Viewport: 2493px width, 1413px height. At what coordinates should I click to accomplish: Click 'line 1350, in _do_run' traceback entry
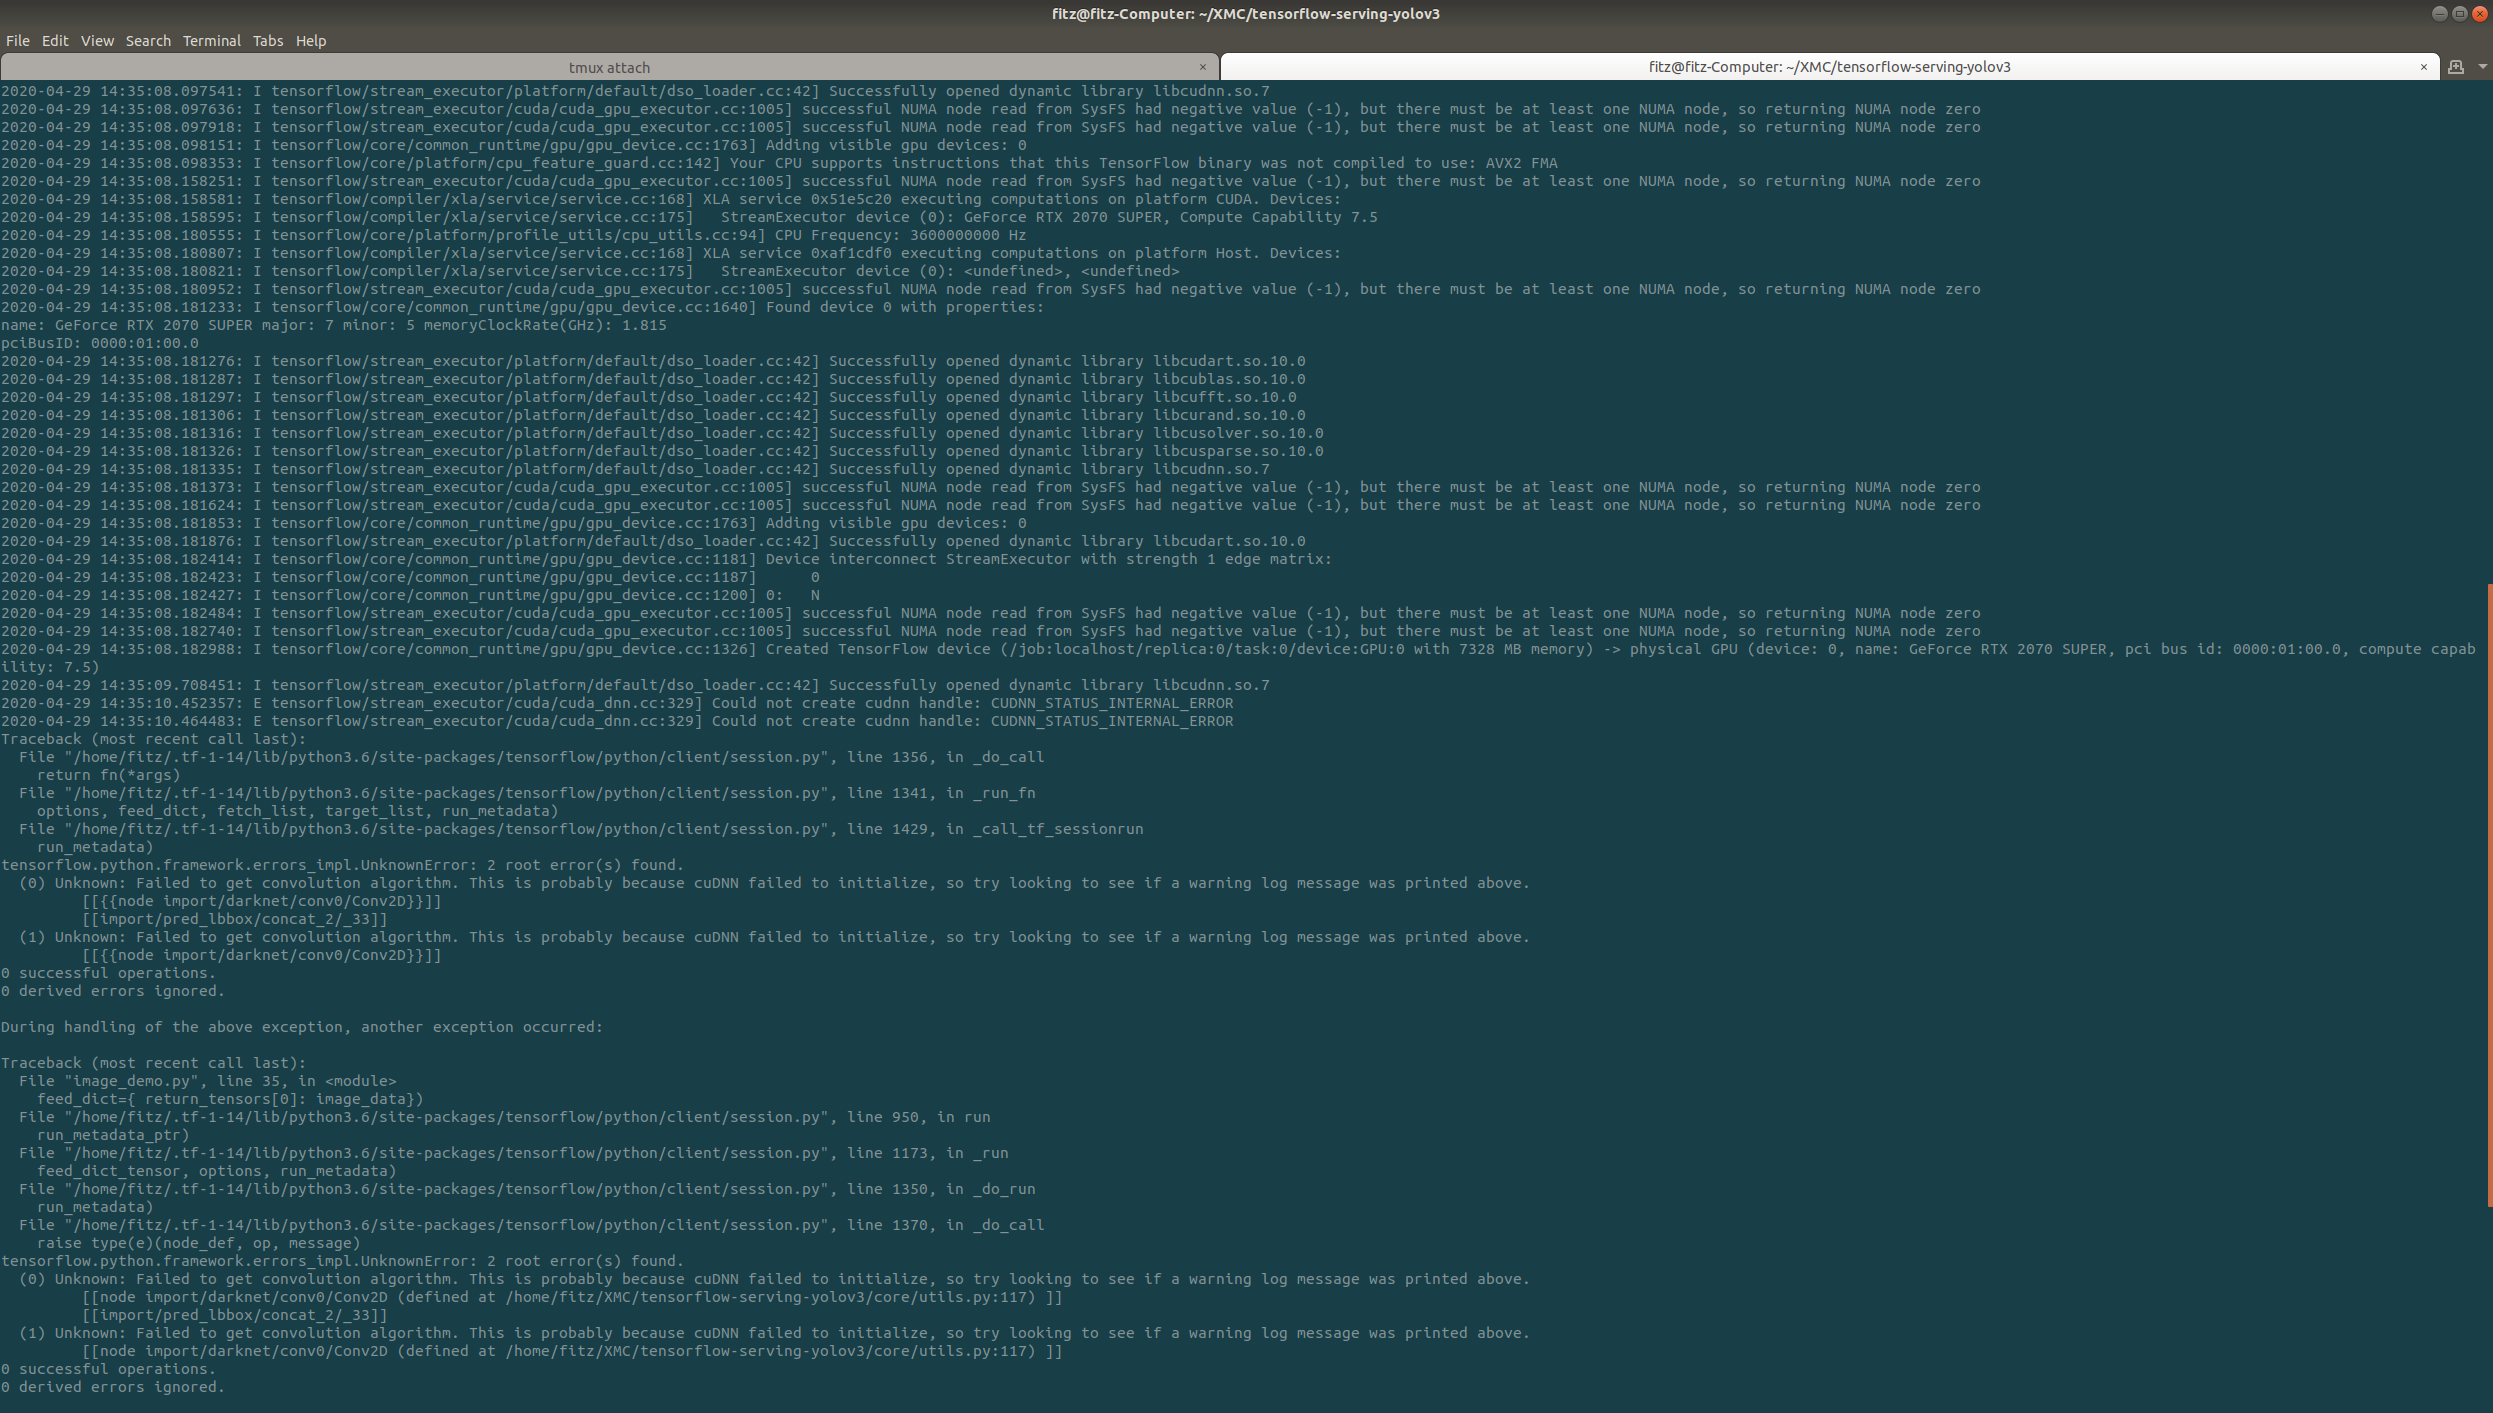(941, 1189)
